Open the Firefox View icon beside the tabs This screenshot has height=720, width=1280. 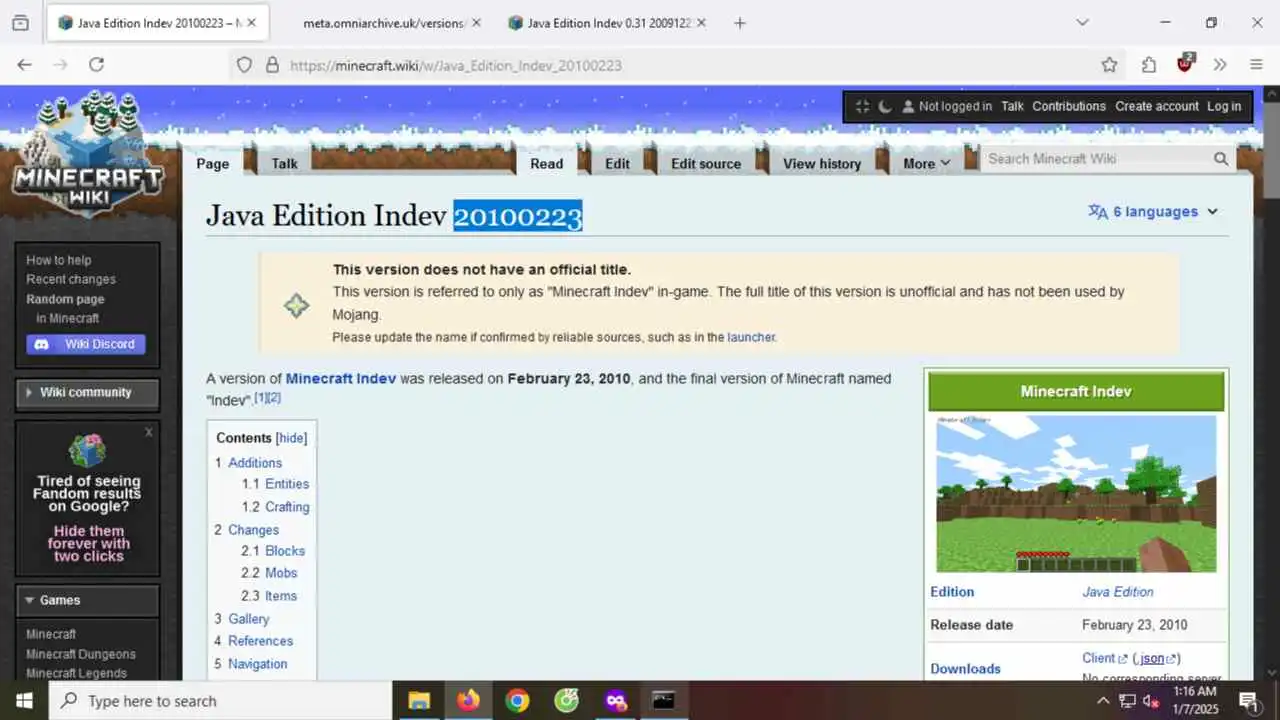tap(20, 23)
